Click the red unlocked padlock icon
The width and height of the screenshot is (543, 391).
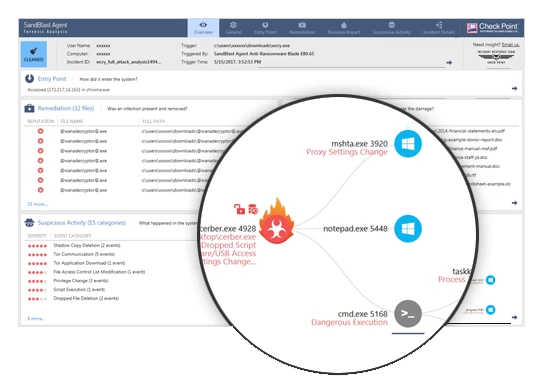pyautogui.click(x=239, y=209)
